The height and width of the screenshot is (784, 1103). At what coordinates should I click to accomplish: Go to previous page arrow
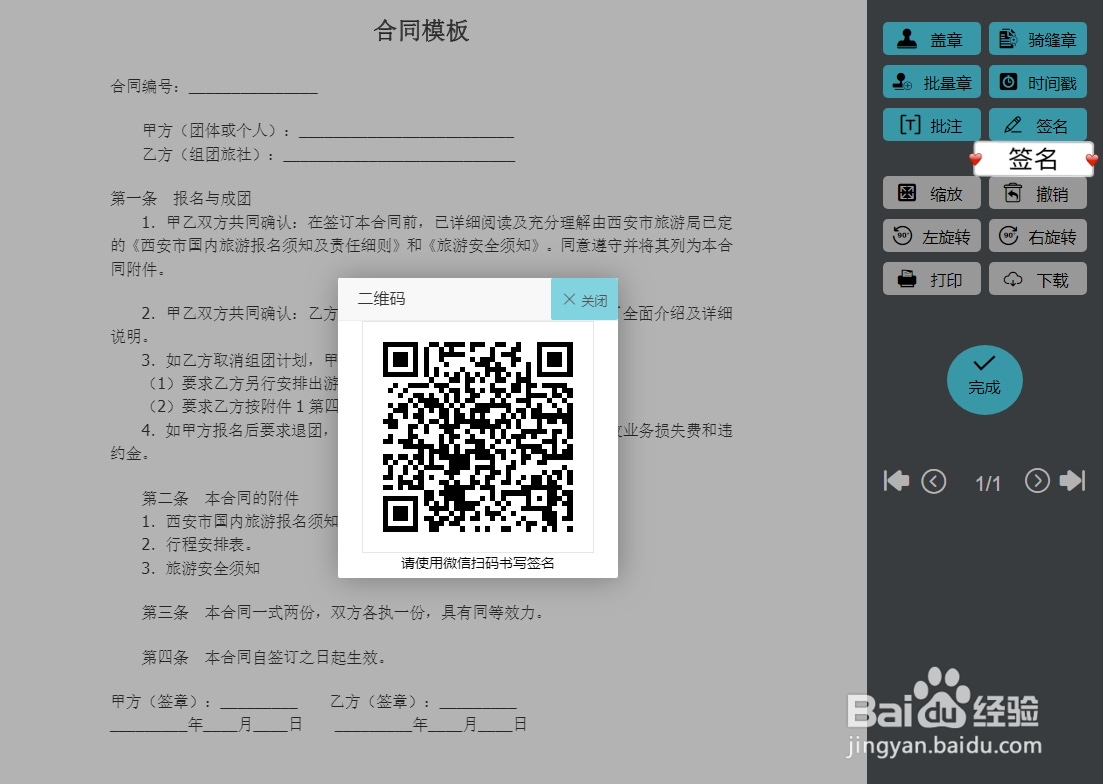click(x=933, y=482)
